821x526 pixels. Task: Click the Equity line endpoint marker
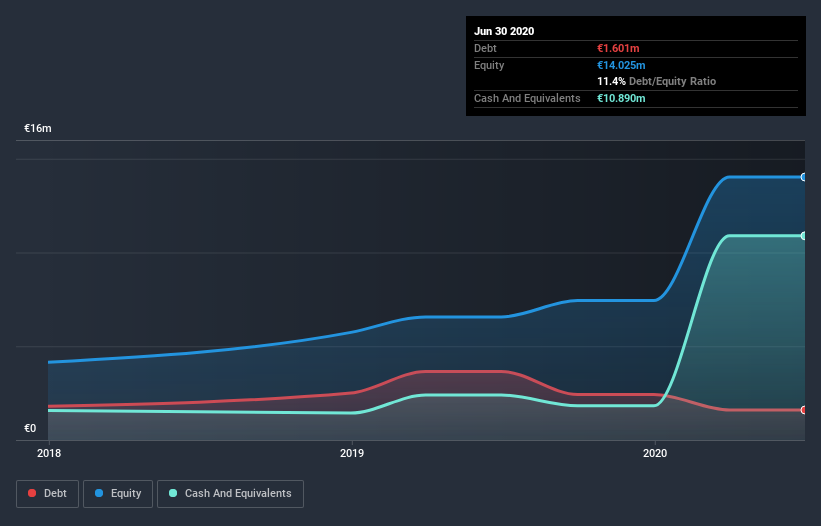804,177
